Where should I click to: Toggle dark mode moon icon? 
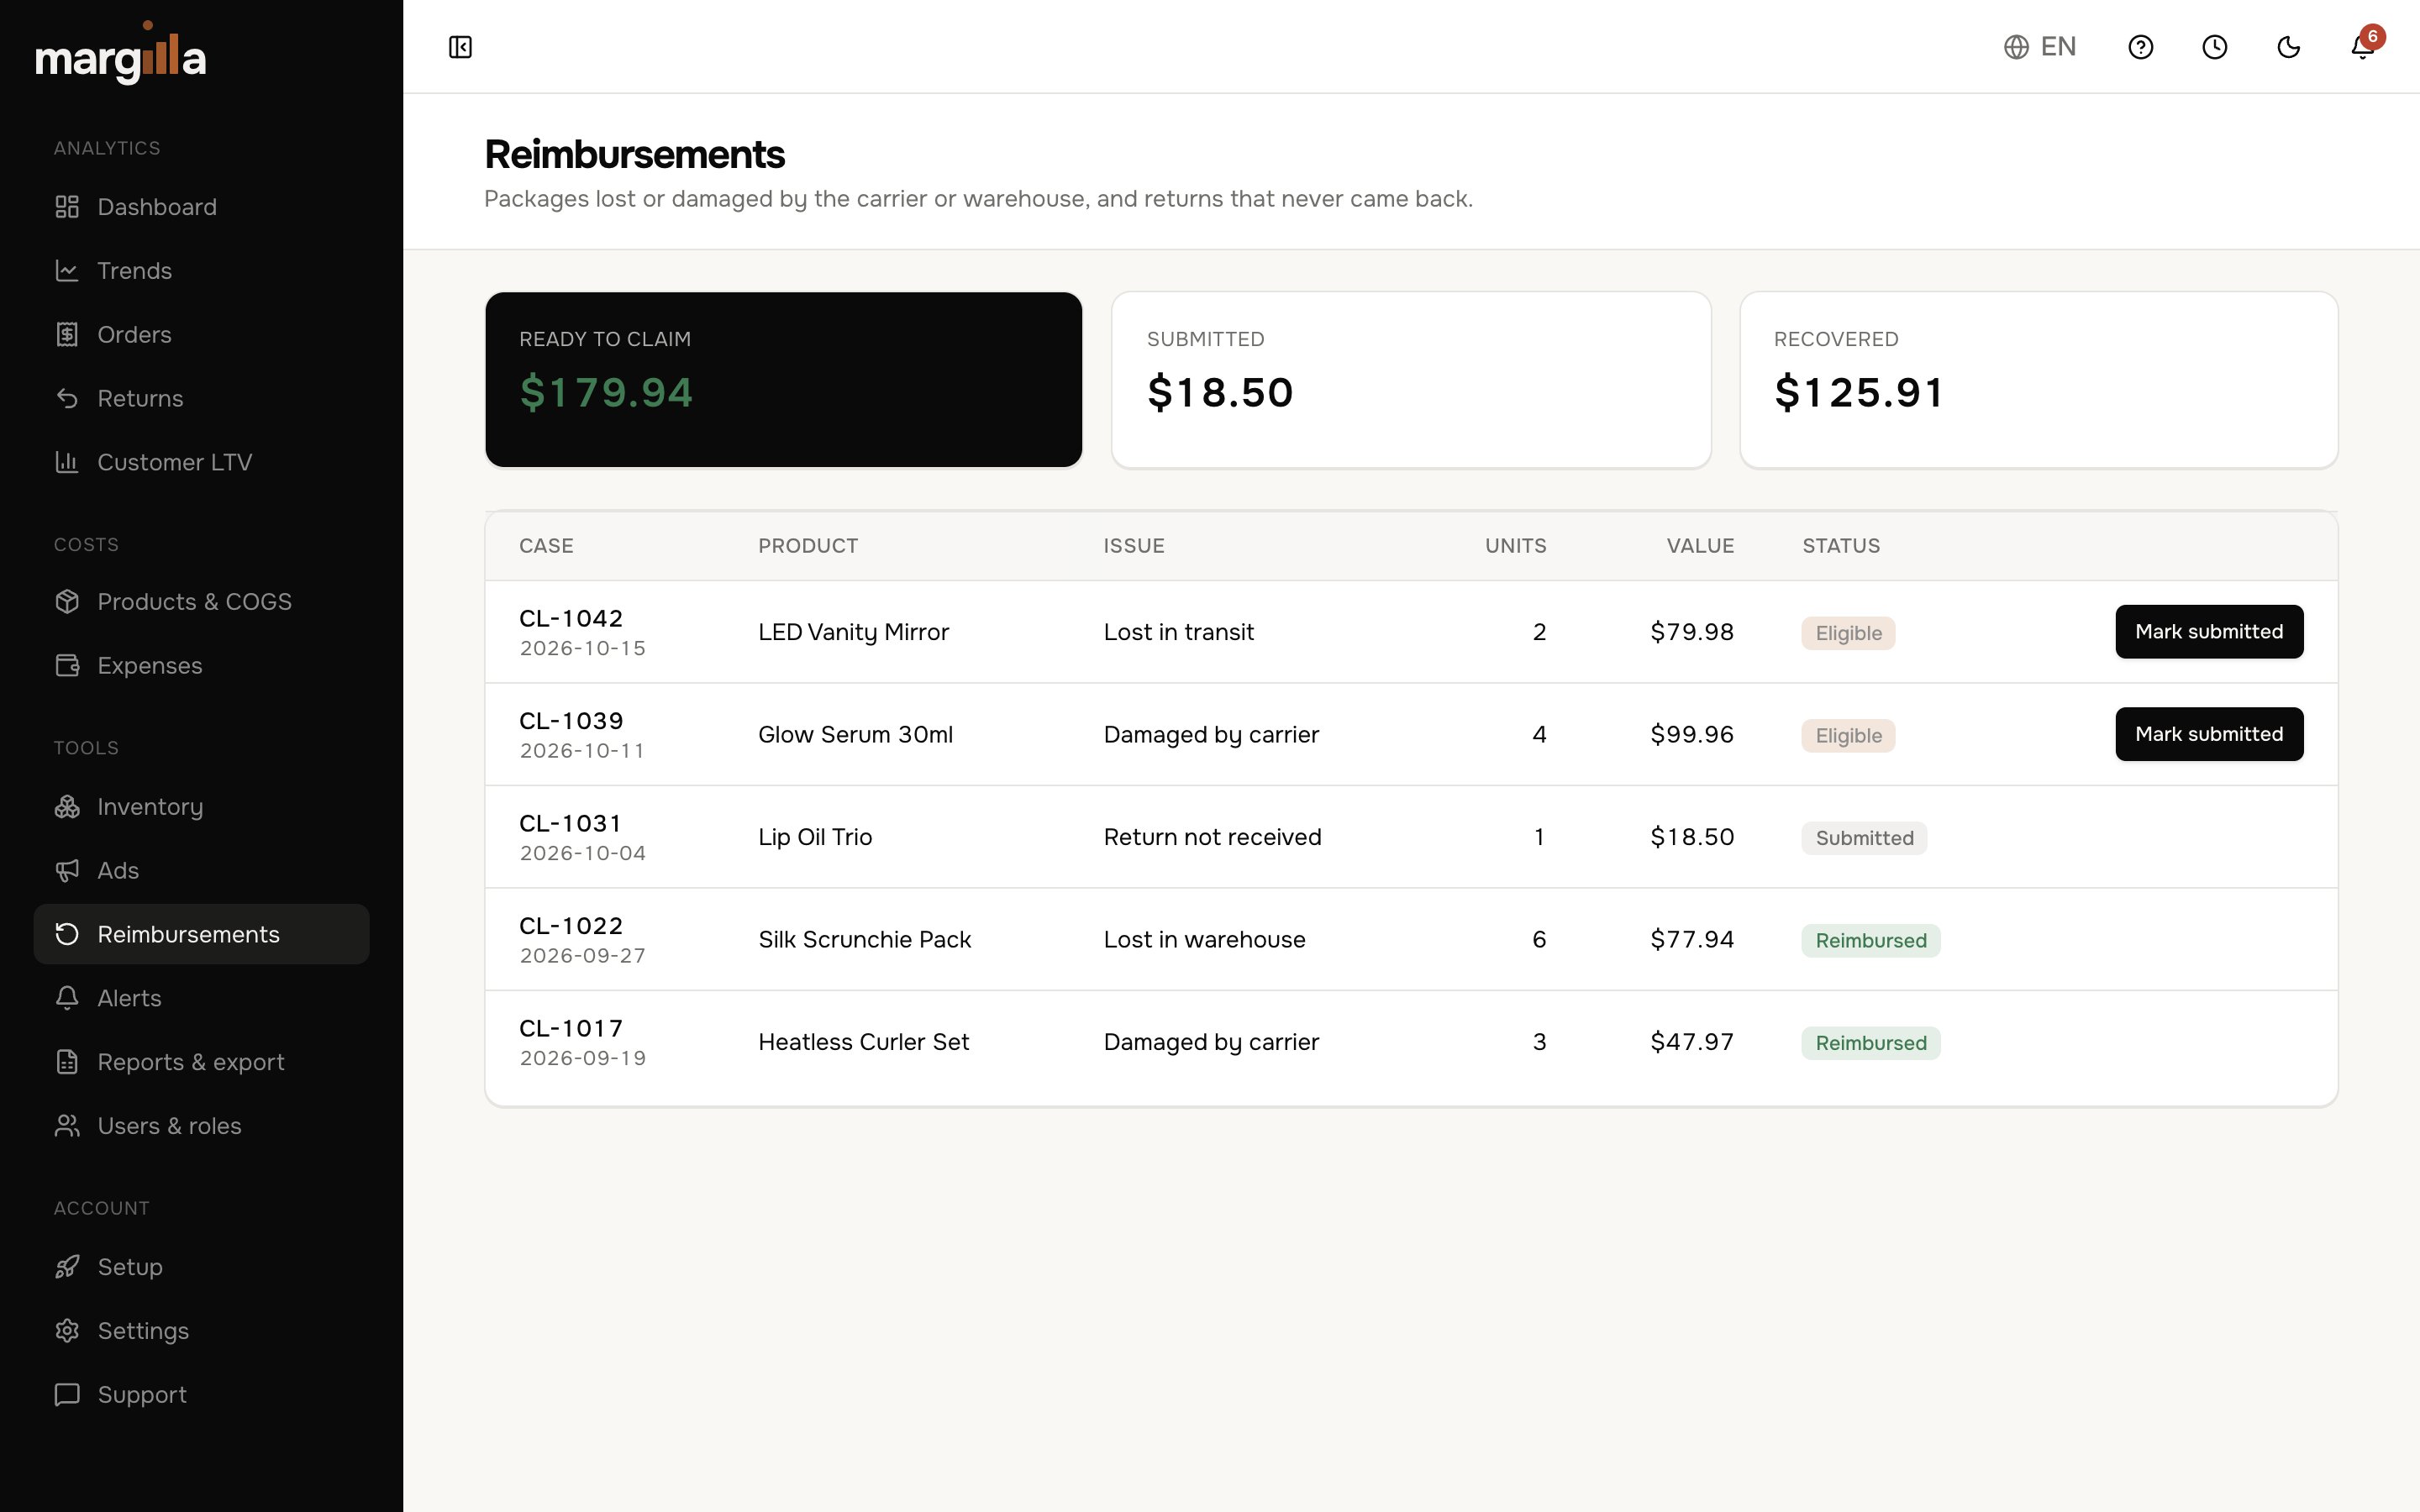click(x=2288, y=47)
